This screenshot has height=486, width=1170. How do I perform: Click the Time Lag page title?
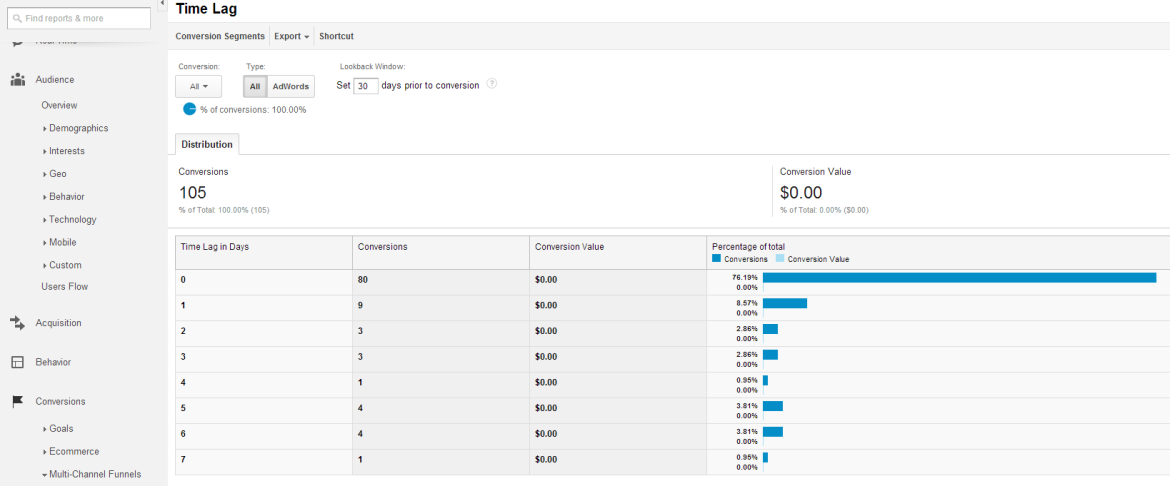coord(207,10)
